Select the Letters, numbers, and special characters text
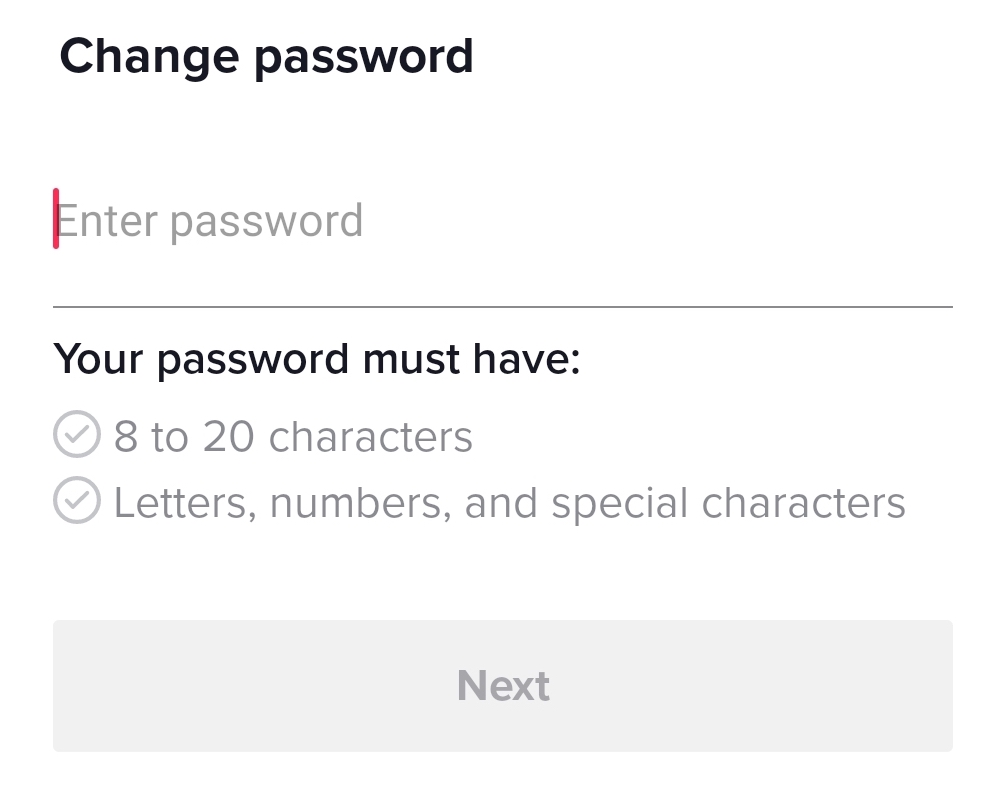Viewport: 991px width, 810px height. coord(509,503)
